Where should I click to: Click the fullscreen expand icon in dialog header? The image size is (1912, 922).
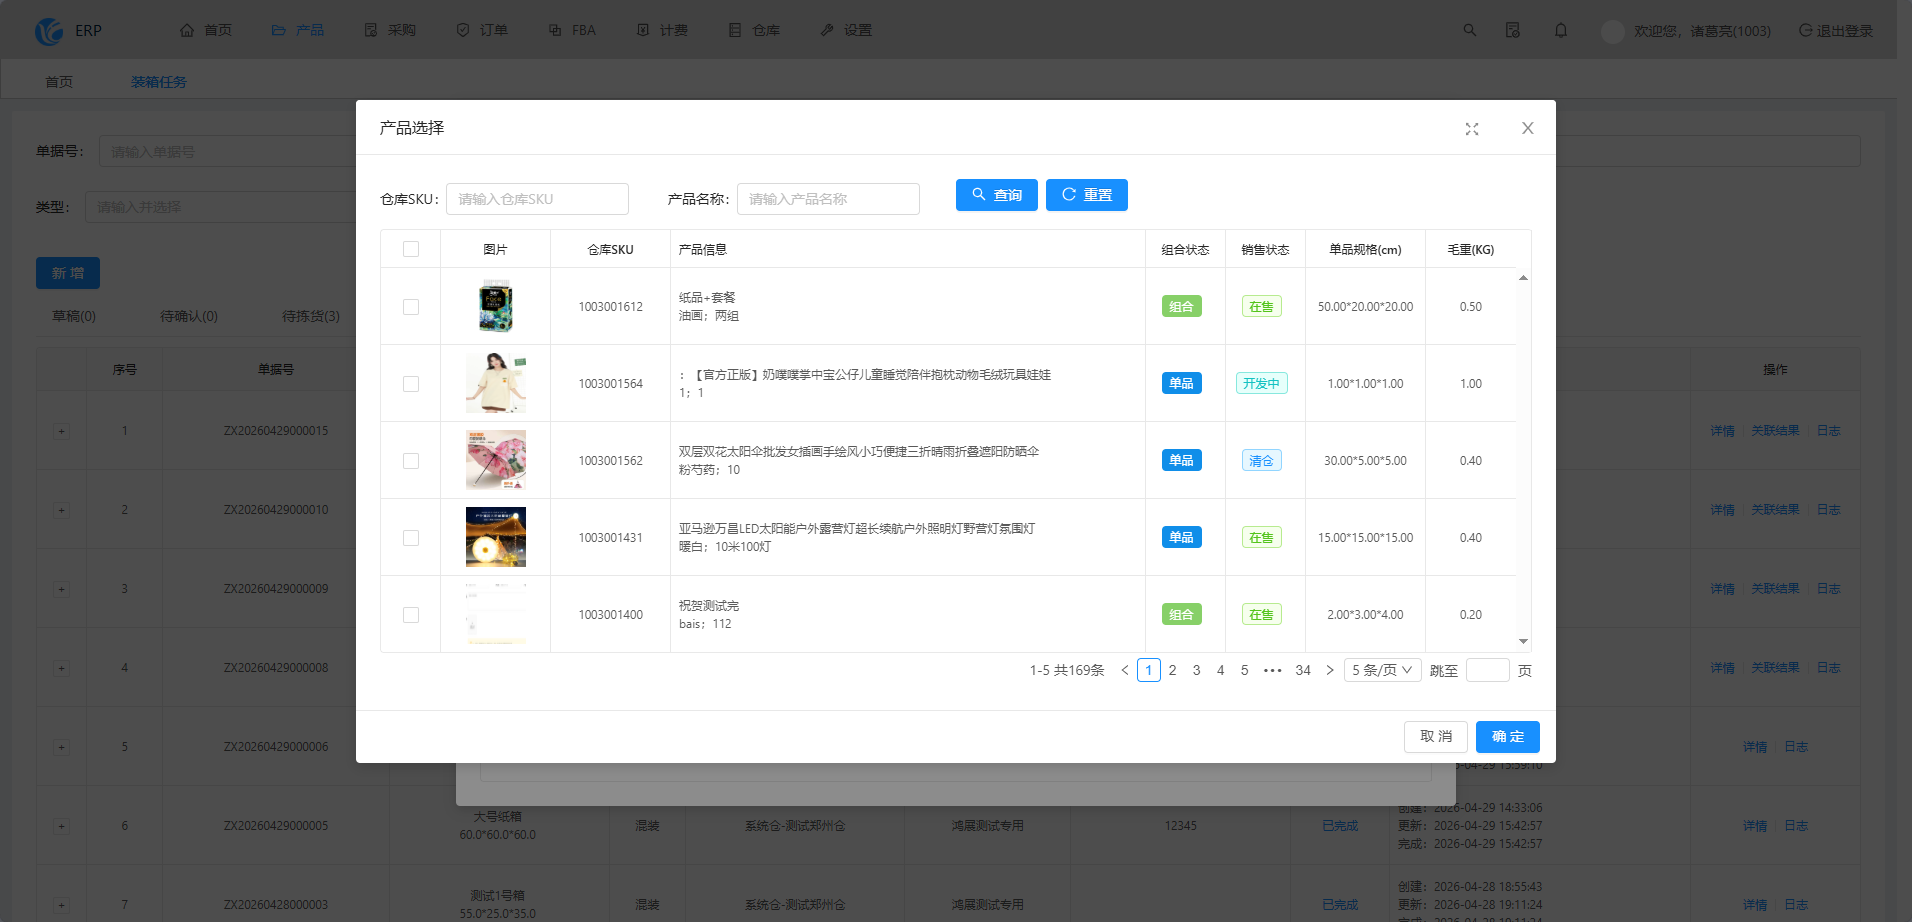(1472, 129)
